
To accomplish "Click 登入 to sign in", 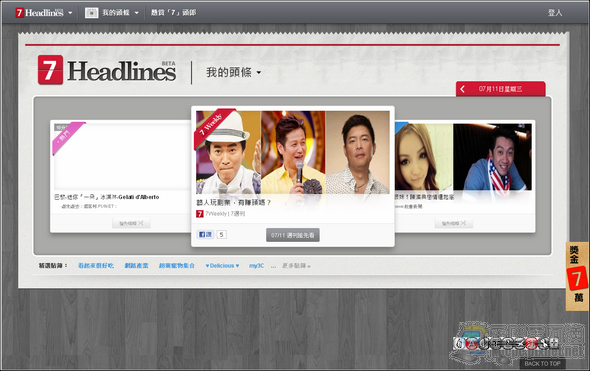I will (555, 13).
